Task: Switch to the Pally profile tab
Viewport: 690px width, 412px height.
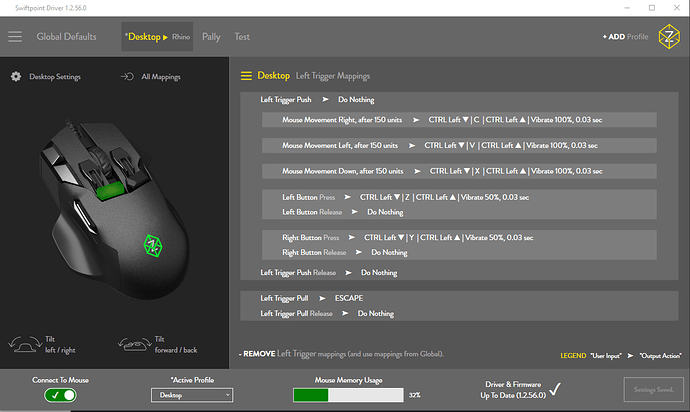Action: [x=211, y=37]
